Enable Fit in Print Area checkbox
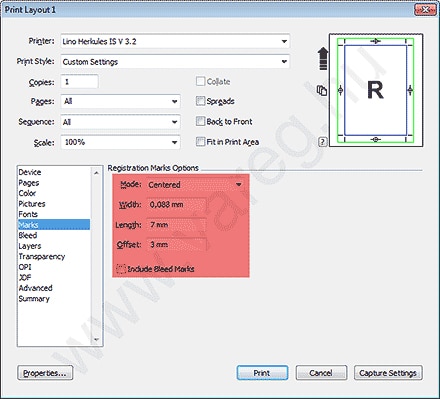Viewport: 440px width, 399px height. [x=200, y=142]
